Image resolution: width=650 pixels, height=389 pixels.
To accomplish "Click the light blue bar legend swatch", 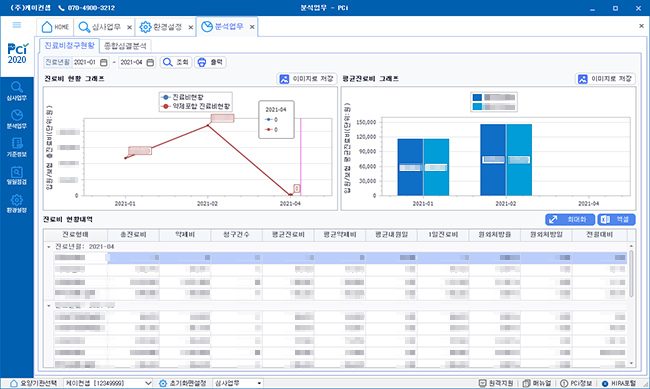I will [x=477, y=107].
